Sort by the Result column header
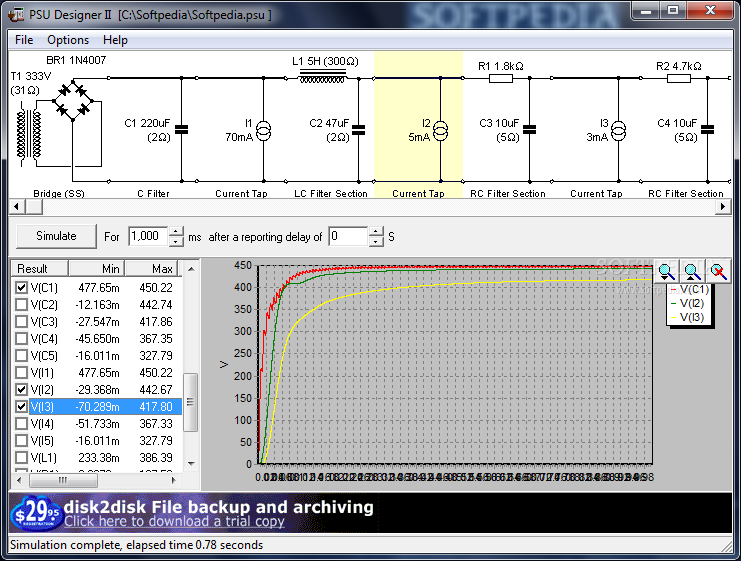741x561 pixels. click(x=40, y=268)
